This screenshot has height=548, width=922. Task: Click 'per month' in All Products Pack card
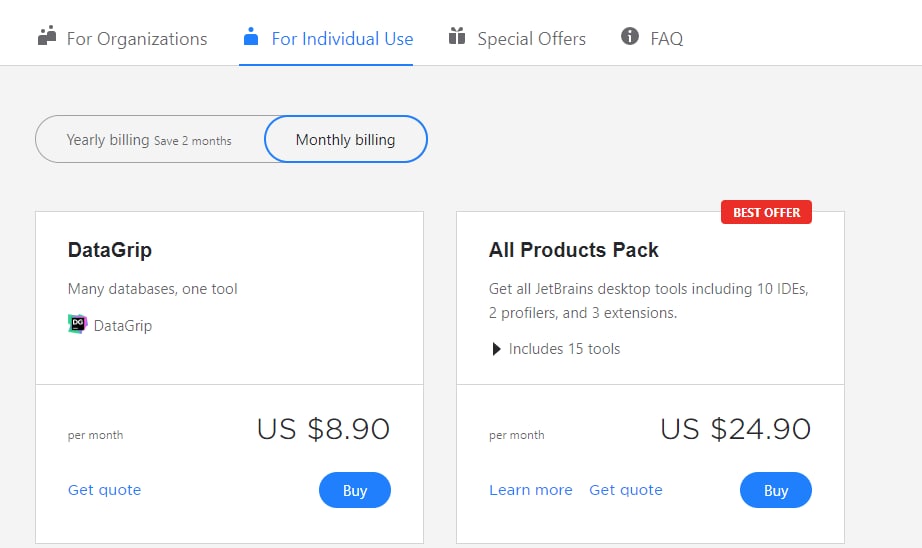[517, 435]
